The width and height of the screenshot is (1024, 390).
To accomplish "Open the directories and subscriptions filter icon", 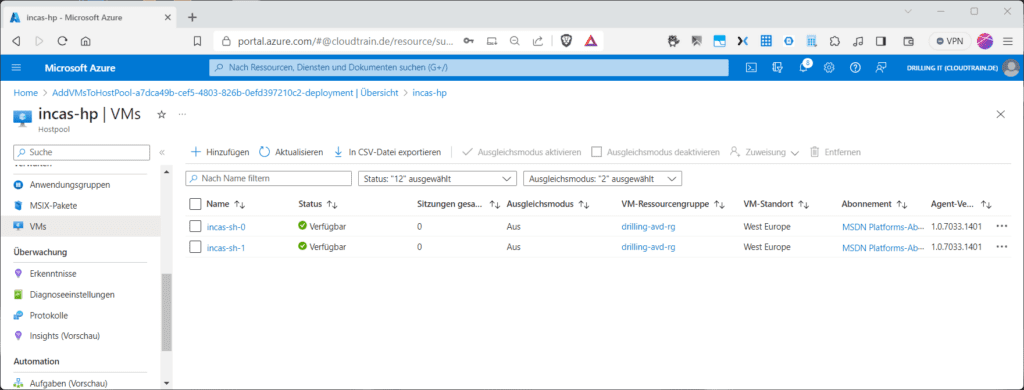I will tap(777, 68).
